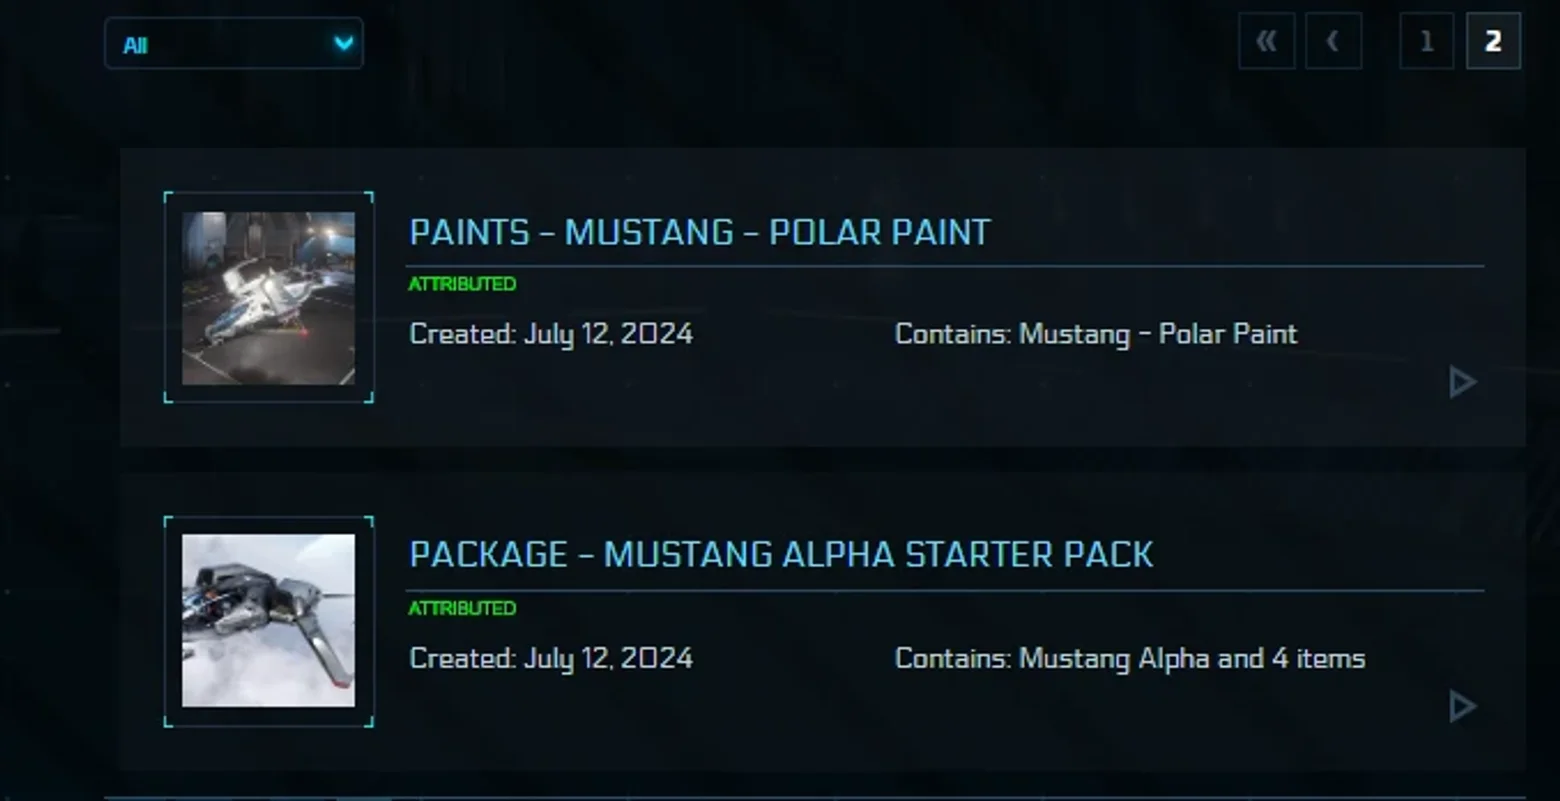This screenshot has height=801, width=1560.
Task: Click the chevron arrow in the All filter
Action: coord(343,44)
